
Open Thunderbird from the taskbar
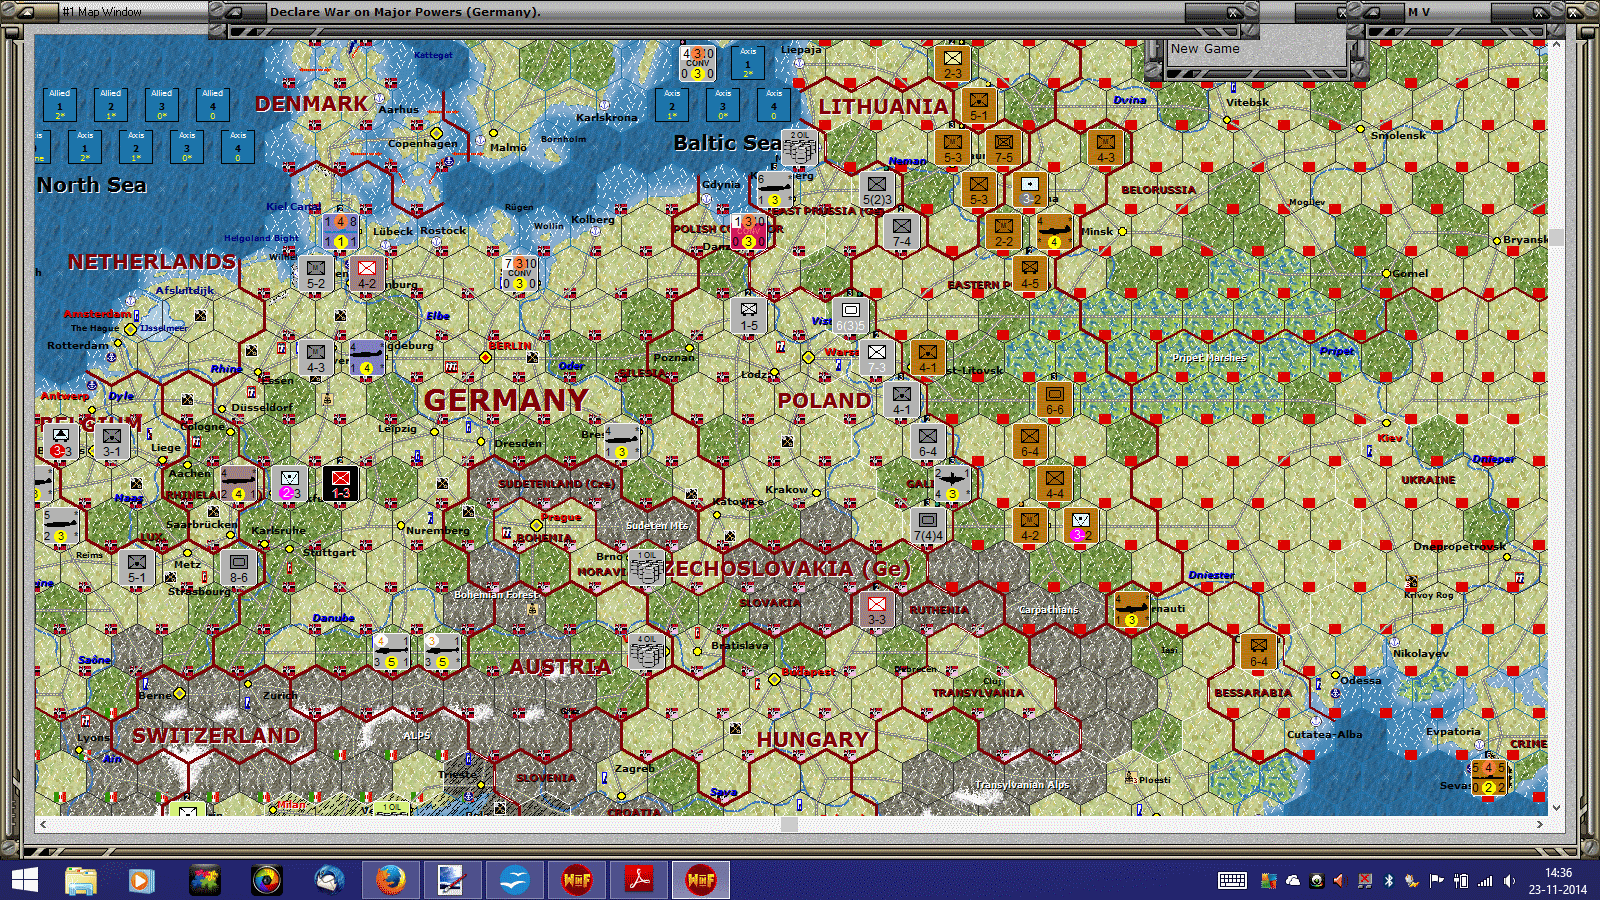coord(329,880)
